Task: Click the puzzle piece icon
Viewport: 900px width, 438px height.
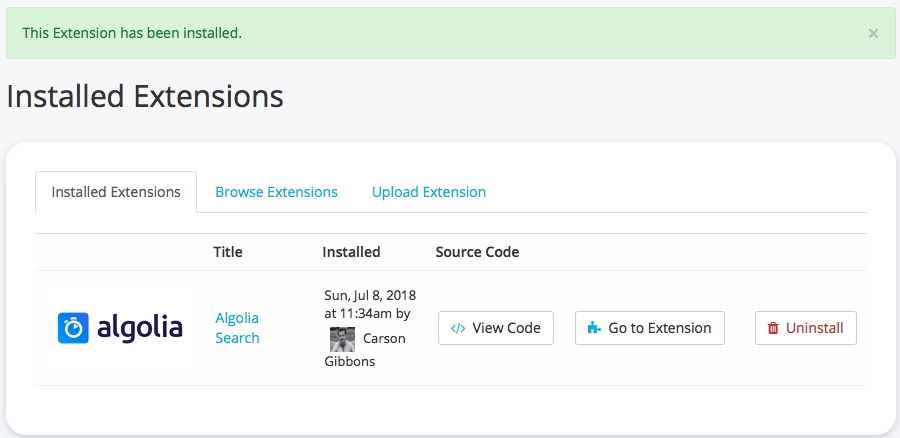Action: click(x=595, y=328)
